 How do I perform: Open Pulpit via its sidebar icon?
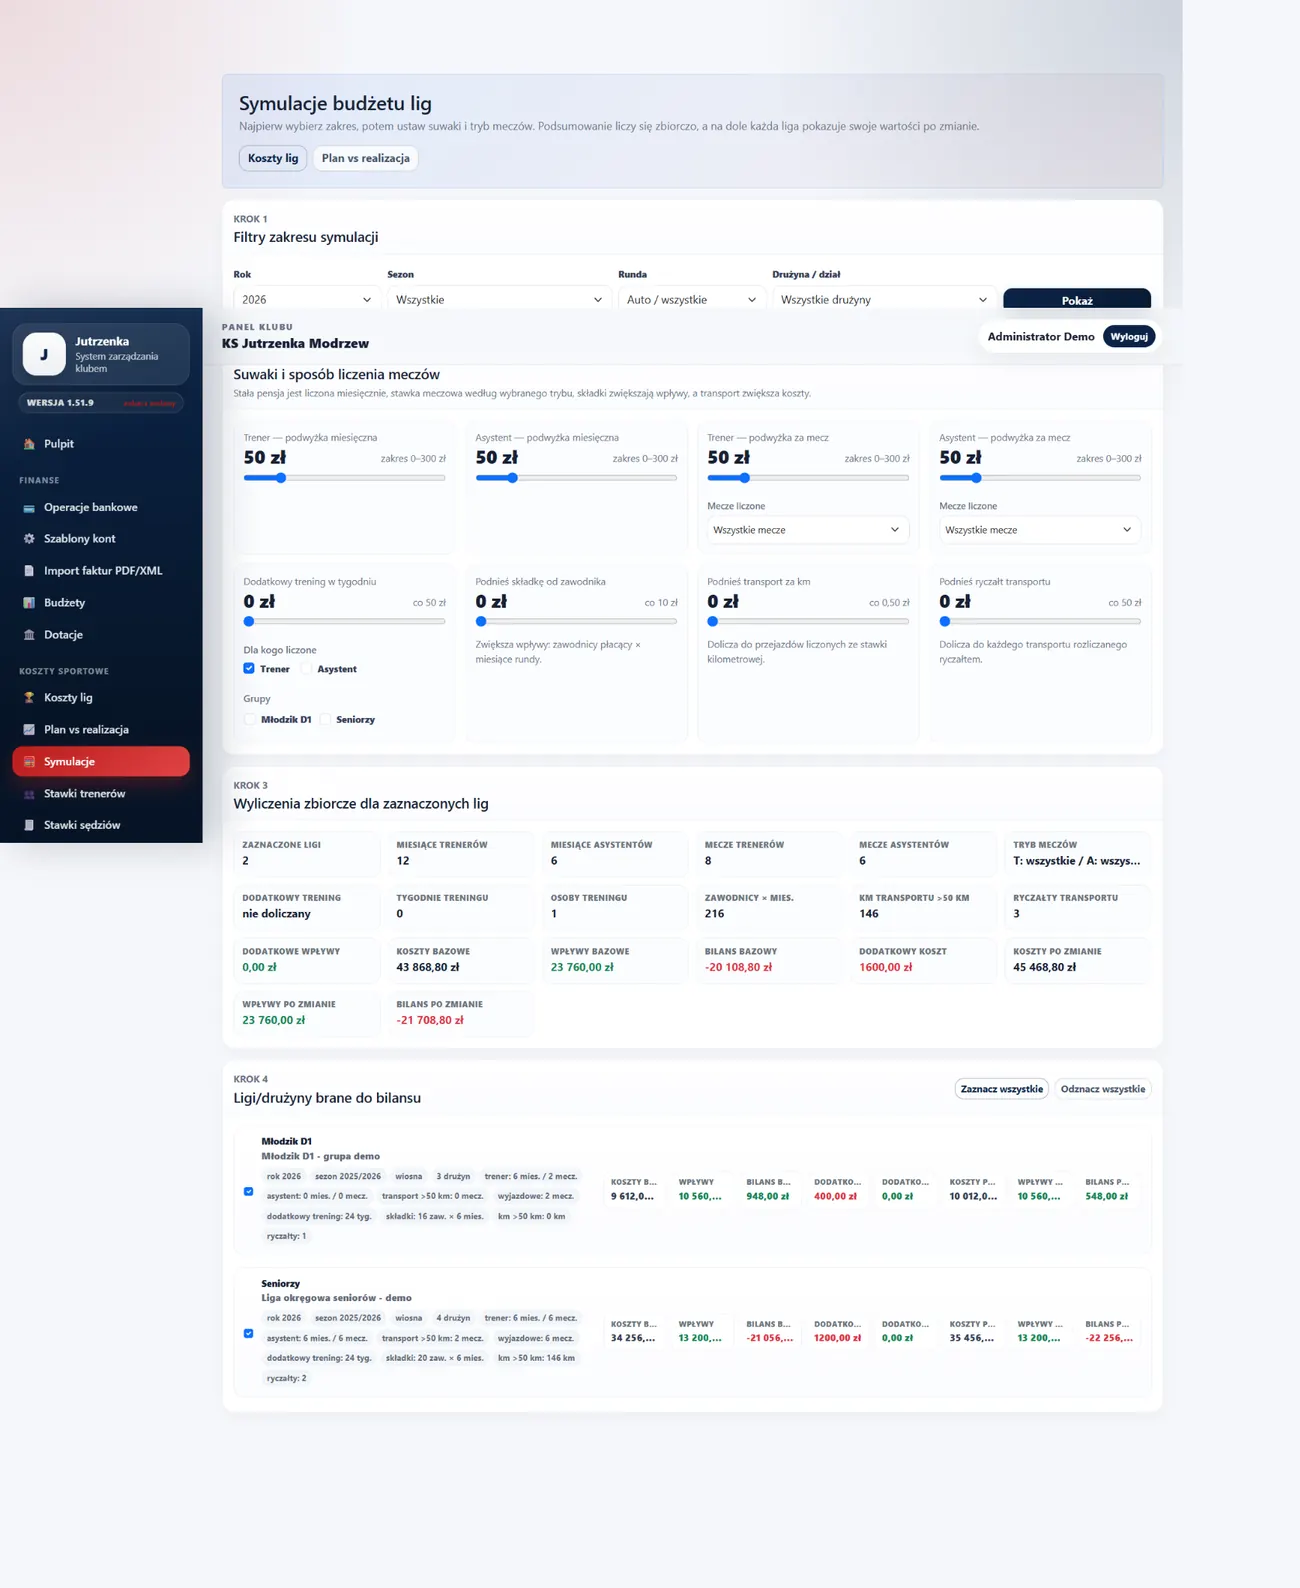29,444
